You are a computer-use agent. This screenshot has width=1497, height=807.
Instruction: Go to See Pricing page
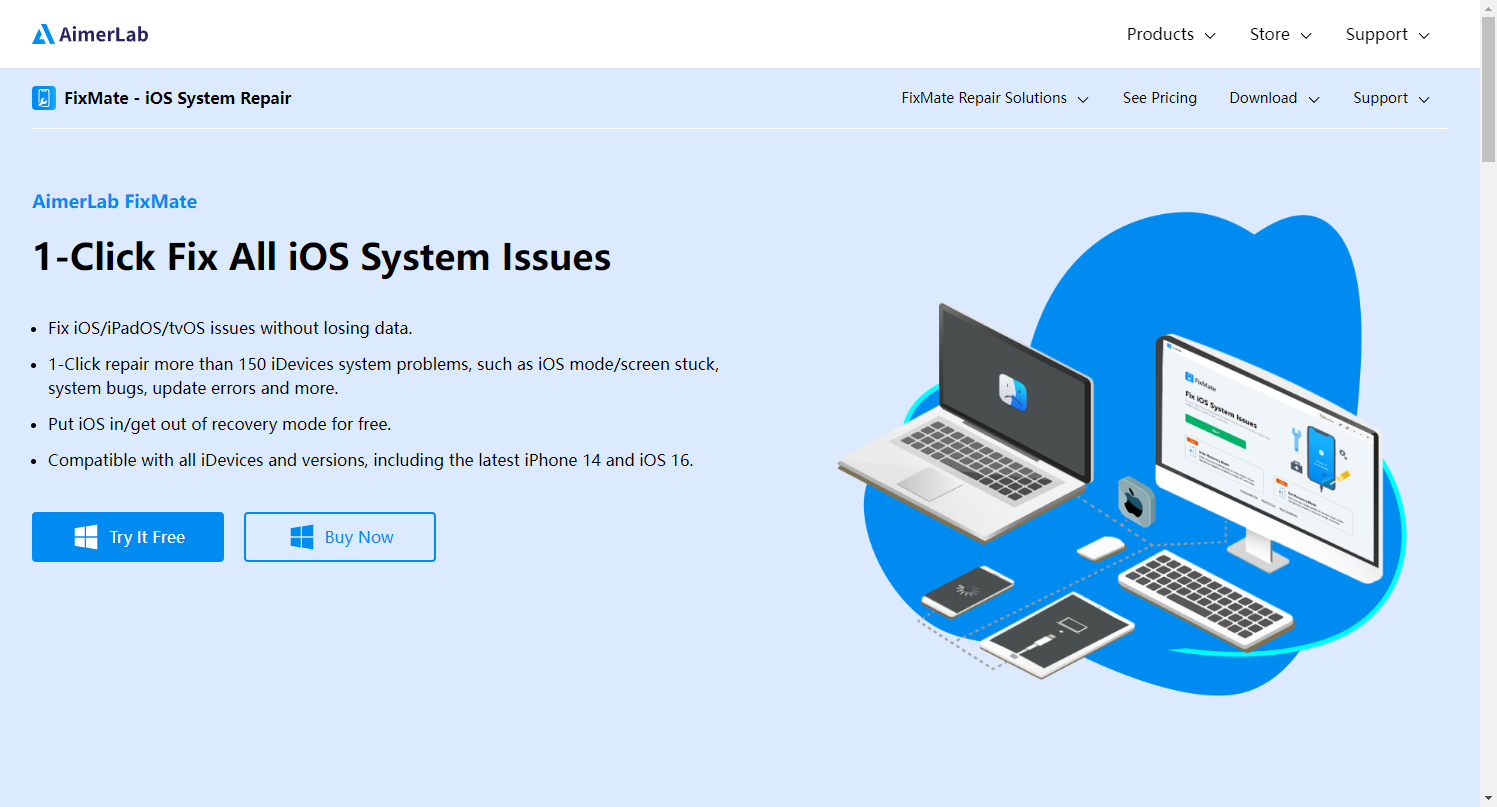click(1159, 98)
